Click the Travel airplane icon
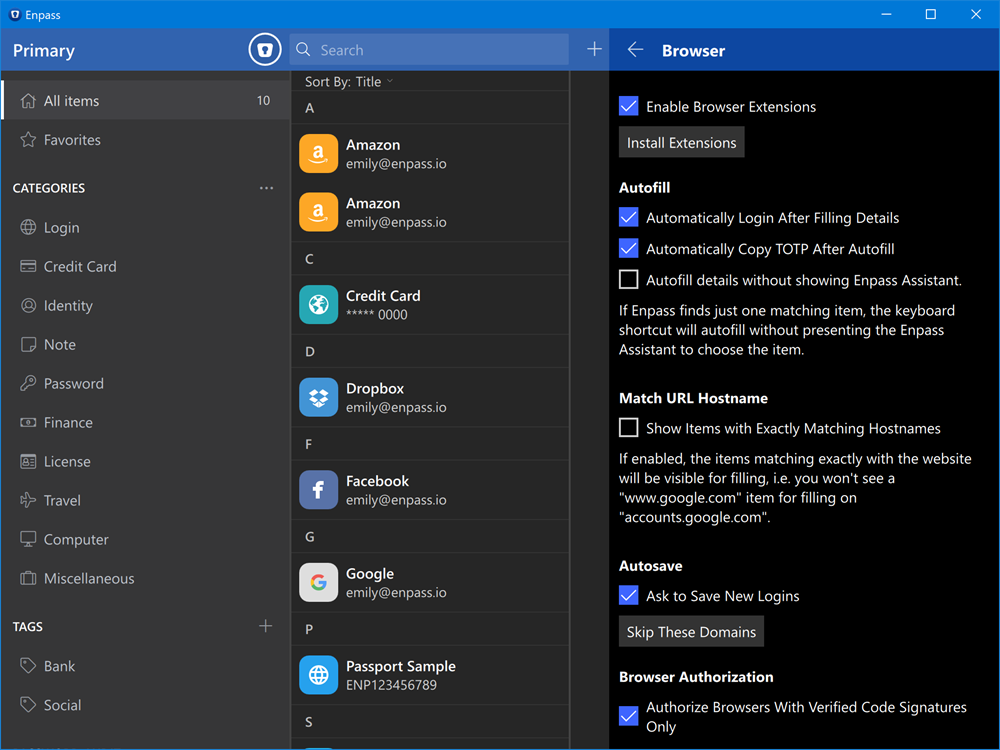Image resolution: width=1000 pixels, height=750 pixels. [28, 500]
